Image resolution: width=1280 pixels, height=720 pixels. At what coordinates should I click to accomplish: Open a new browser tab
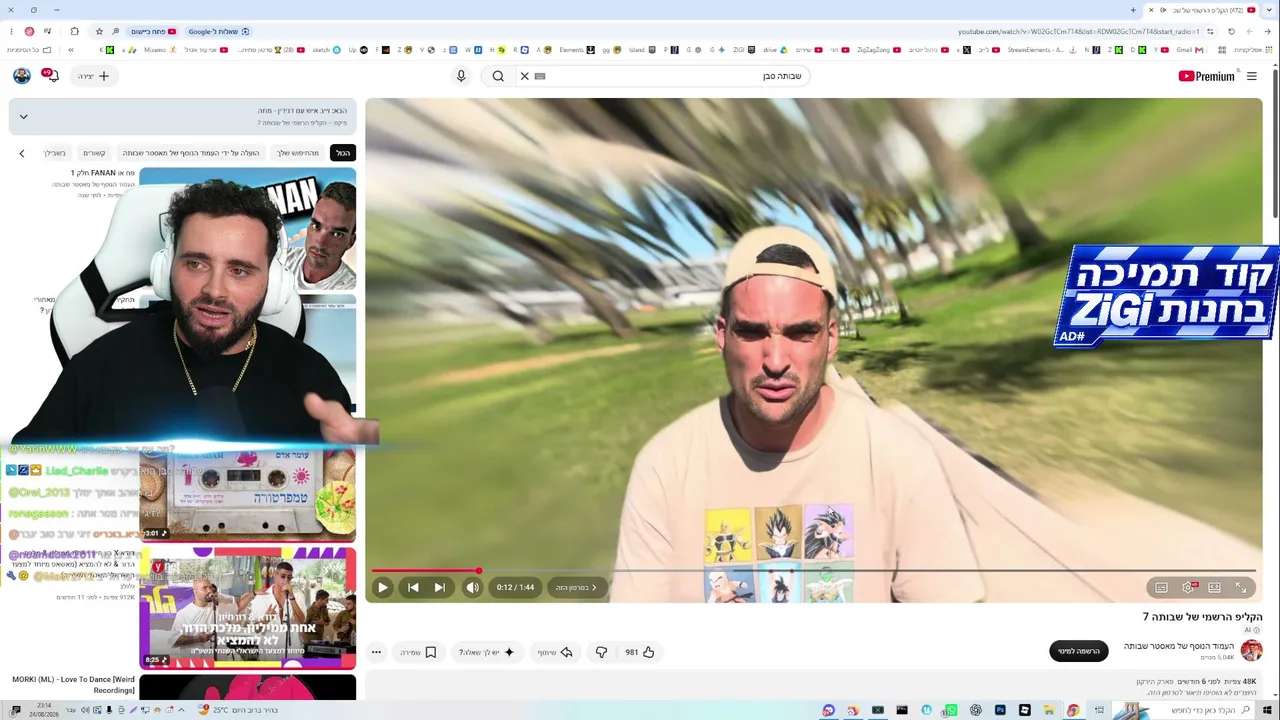(1133, 10)
